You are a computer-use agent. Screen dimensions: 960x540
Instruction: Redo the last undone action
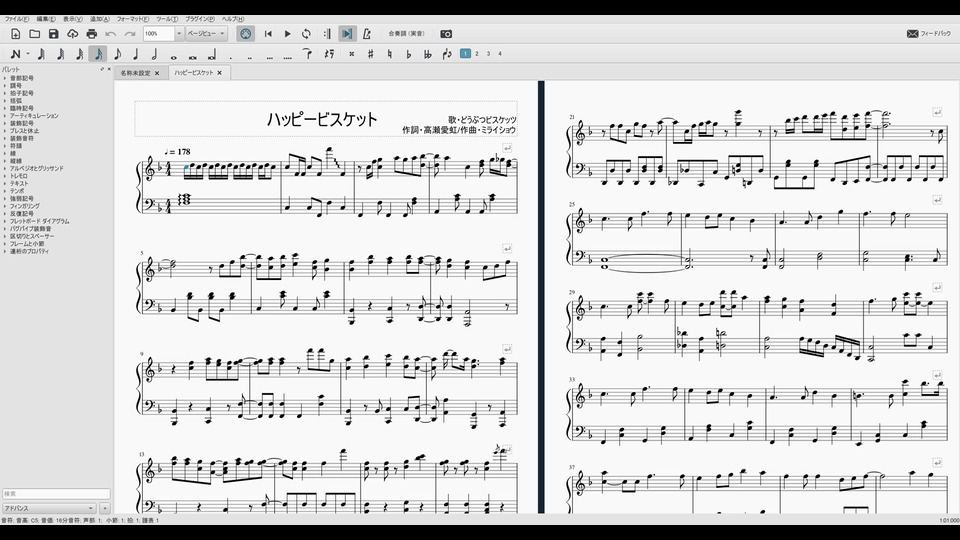130,34
